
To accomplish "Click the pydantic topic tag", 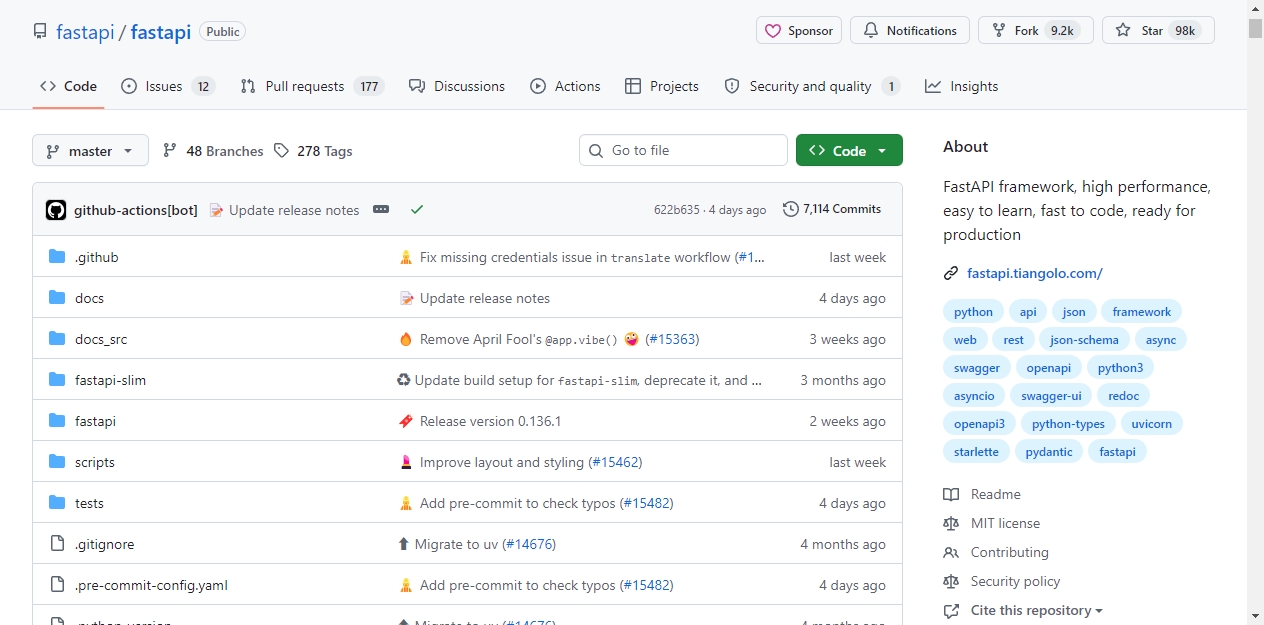I will pyautogui.click(x=1049, y=452).
